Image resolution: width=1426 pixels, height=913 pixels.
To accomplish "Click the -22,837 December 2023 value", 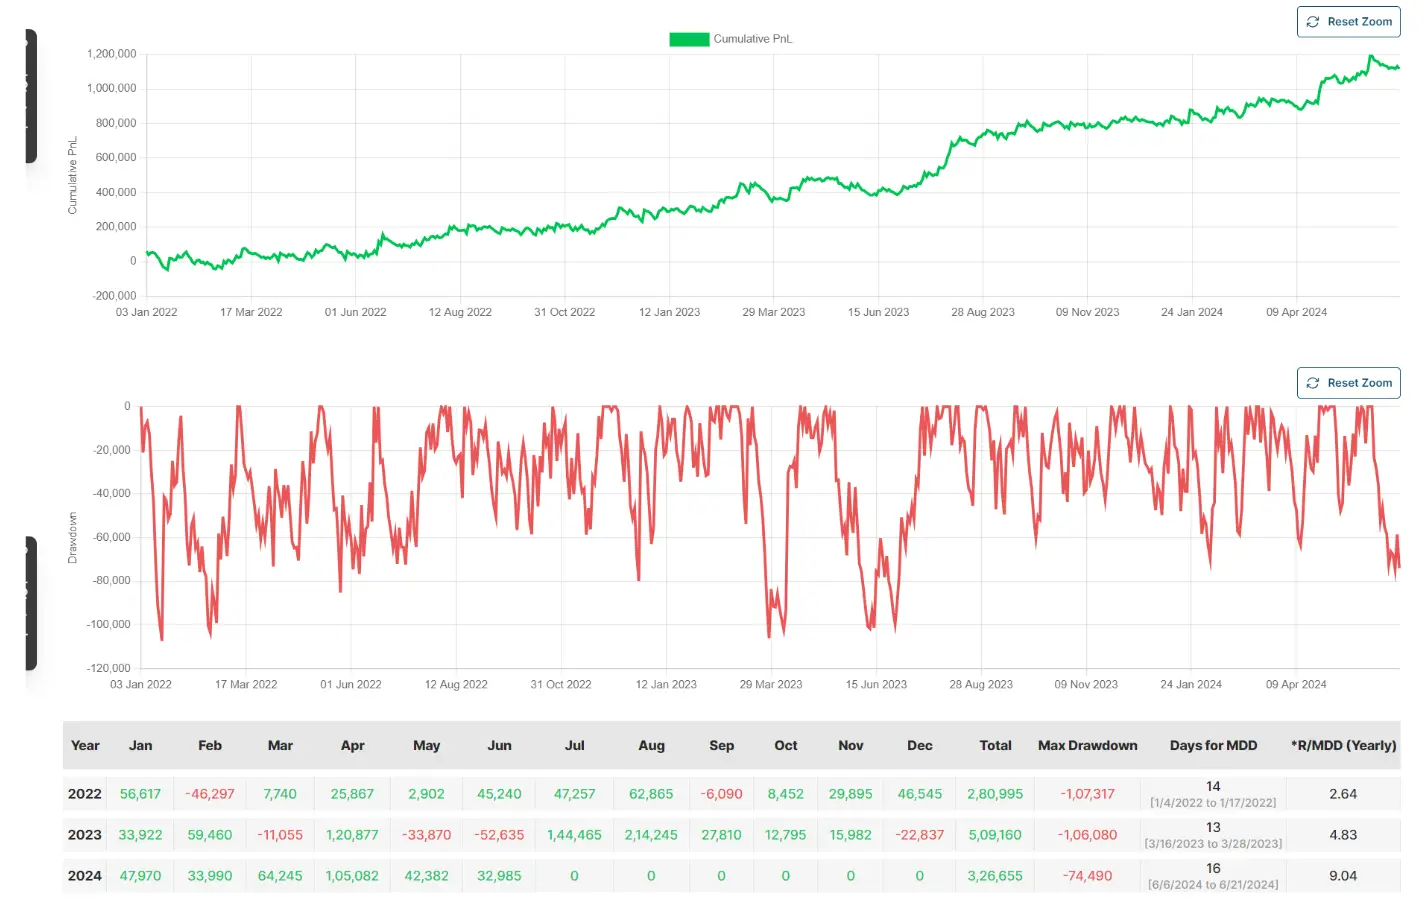I will 920,835.
